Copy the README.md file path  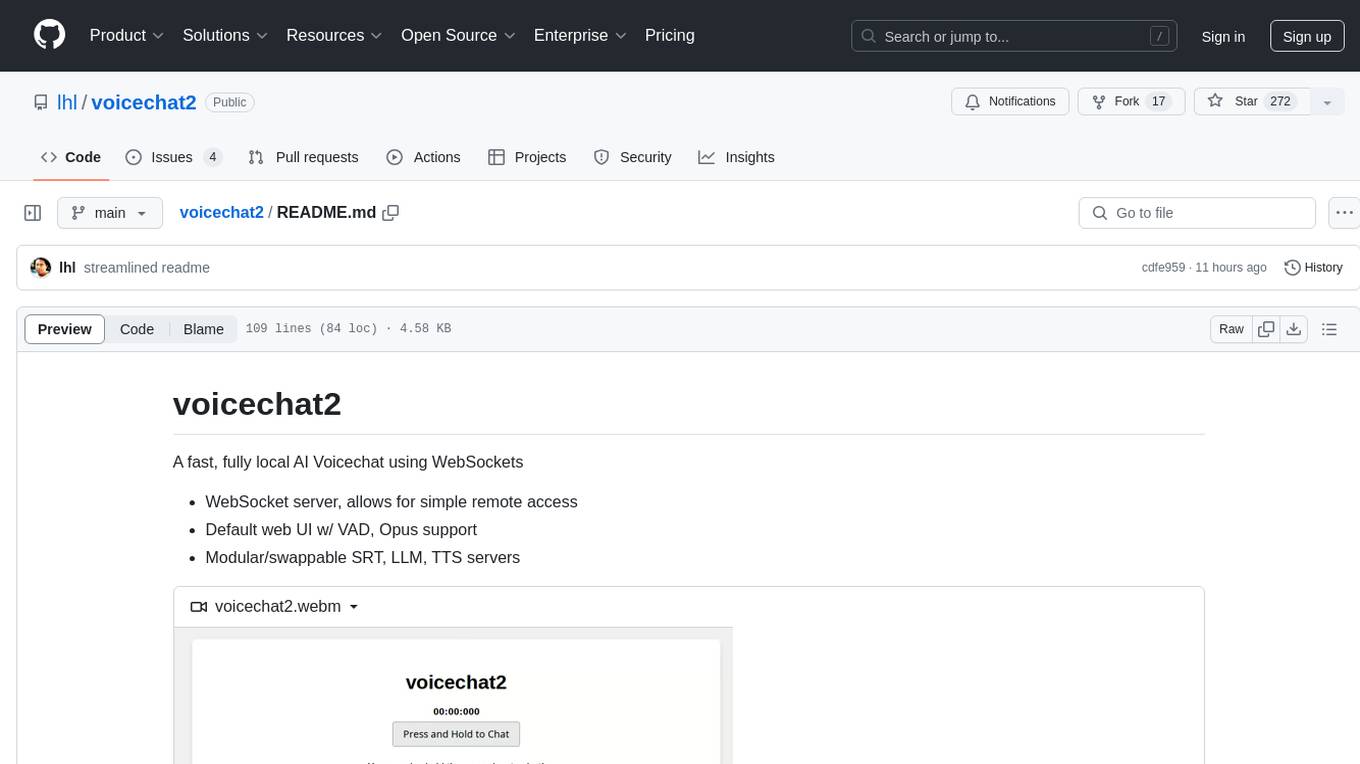click(x=391, y=212)
